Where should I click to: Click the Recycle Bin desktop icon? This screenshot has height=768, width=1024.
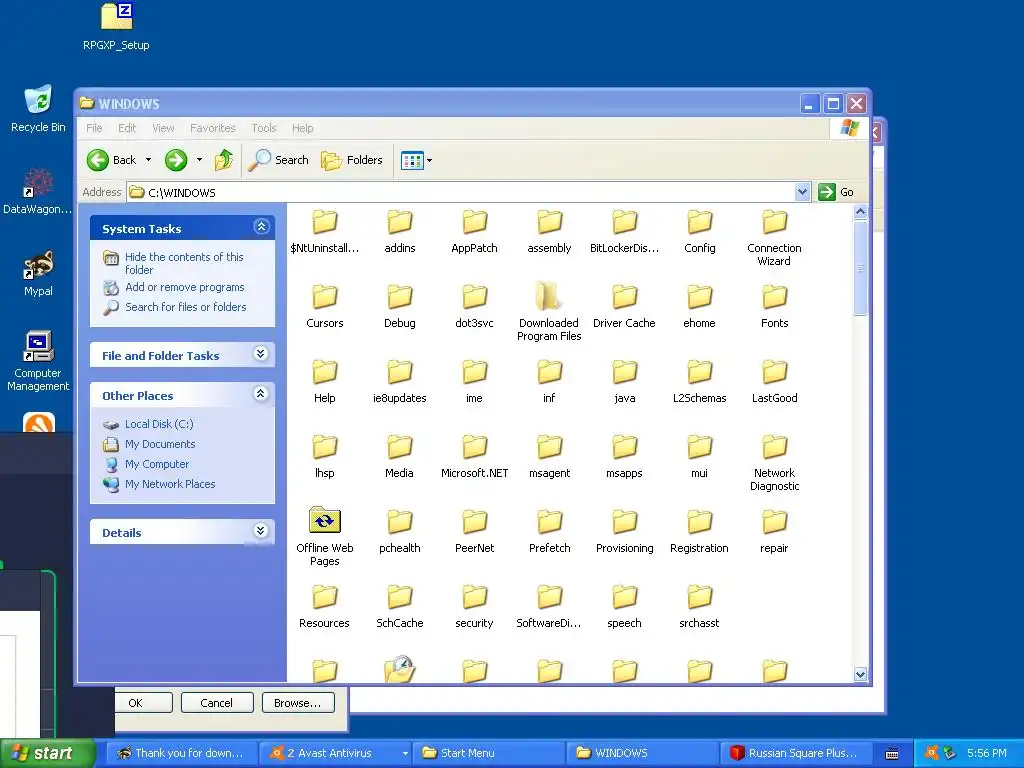tap(39, 109)
